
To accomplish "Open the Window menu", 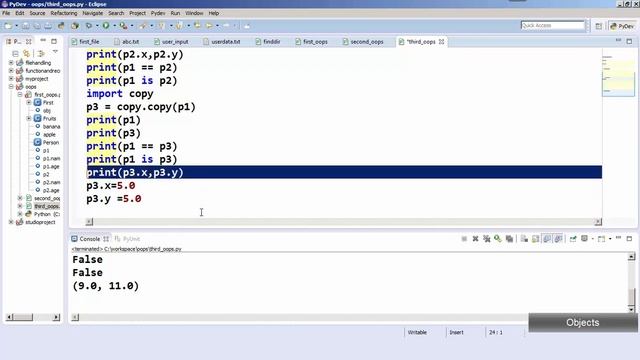I will (194, 13).
